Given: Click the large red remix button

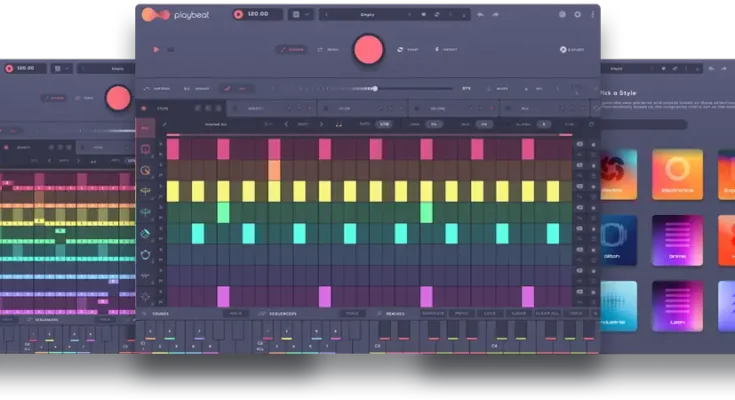Looking at the screenshot, I should tap(368, 49).
